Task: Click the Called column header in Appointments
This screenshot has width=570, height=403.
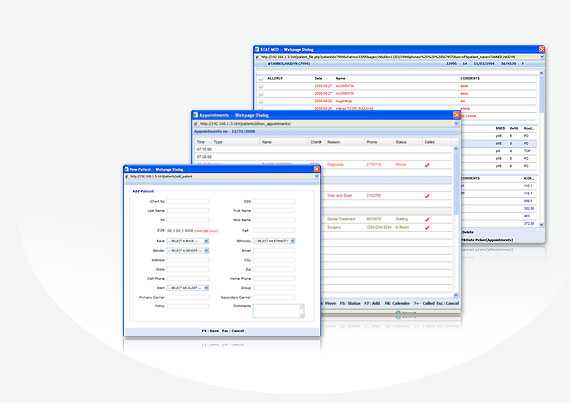Action: coord(429,142)
